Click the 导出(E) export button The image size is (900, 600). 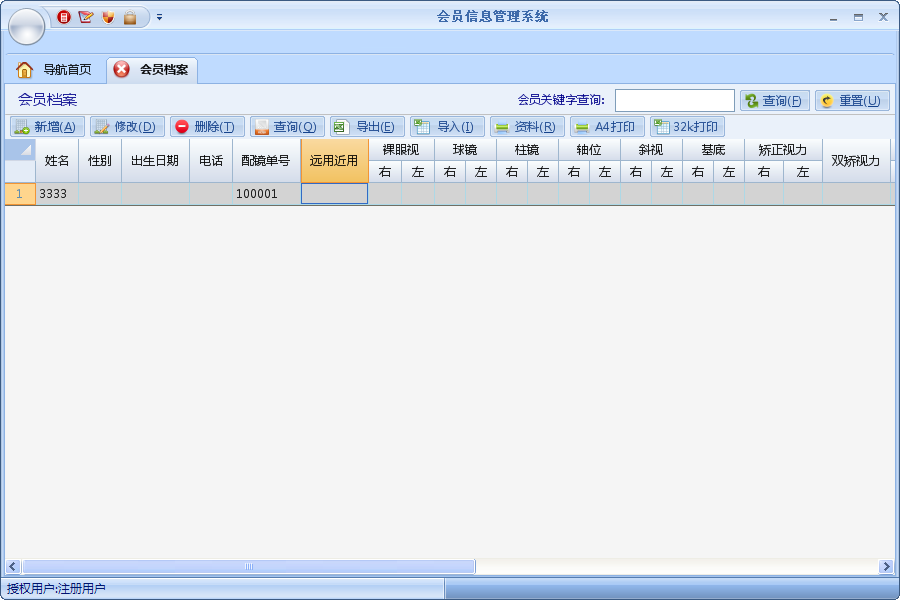point(367,126)
